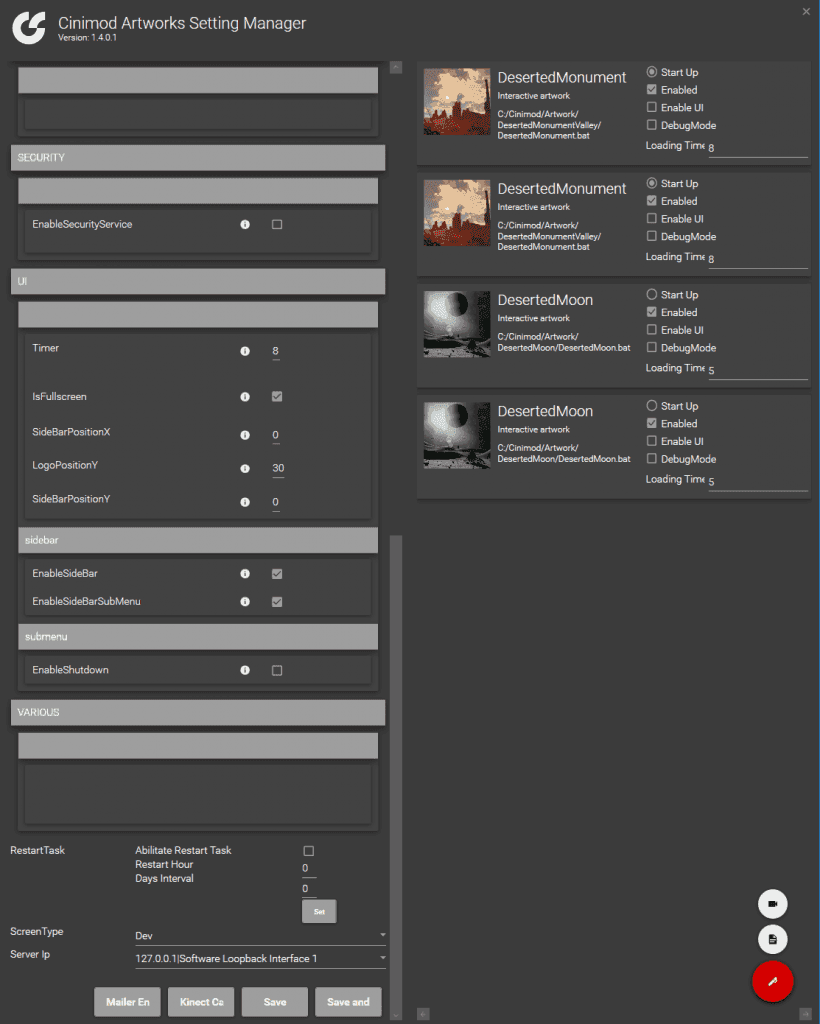Click the Days Interval input field
Screen dimensions: 820x1024
[x=309, y=889]
